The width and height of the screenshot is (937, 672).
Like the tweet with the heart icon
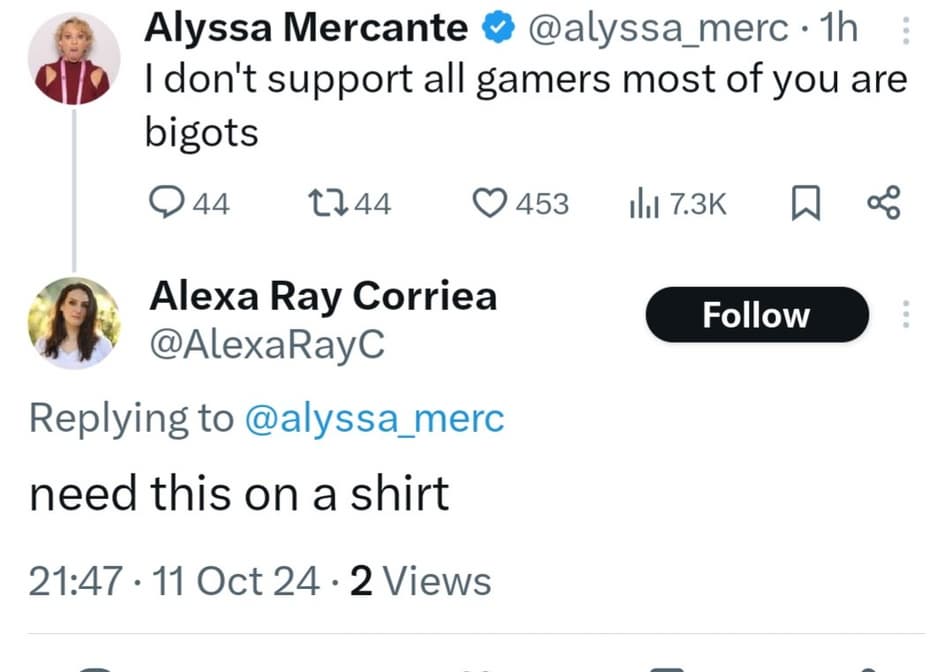click(x=488, y=204)
